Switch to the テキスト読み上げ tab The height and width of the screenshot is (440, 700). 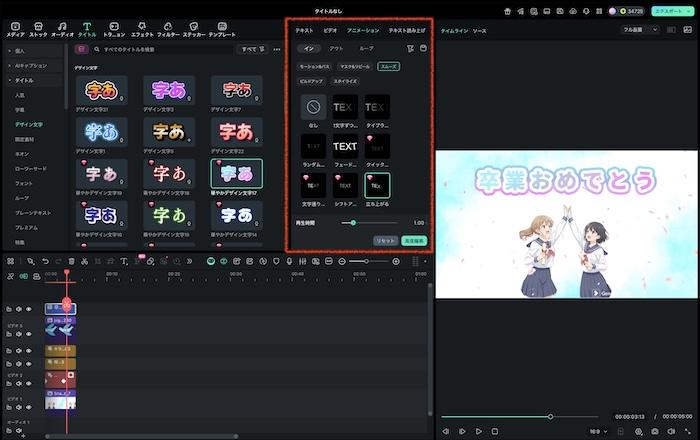tap(407, 31)
